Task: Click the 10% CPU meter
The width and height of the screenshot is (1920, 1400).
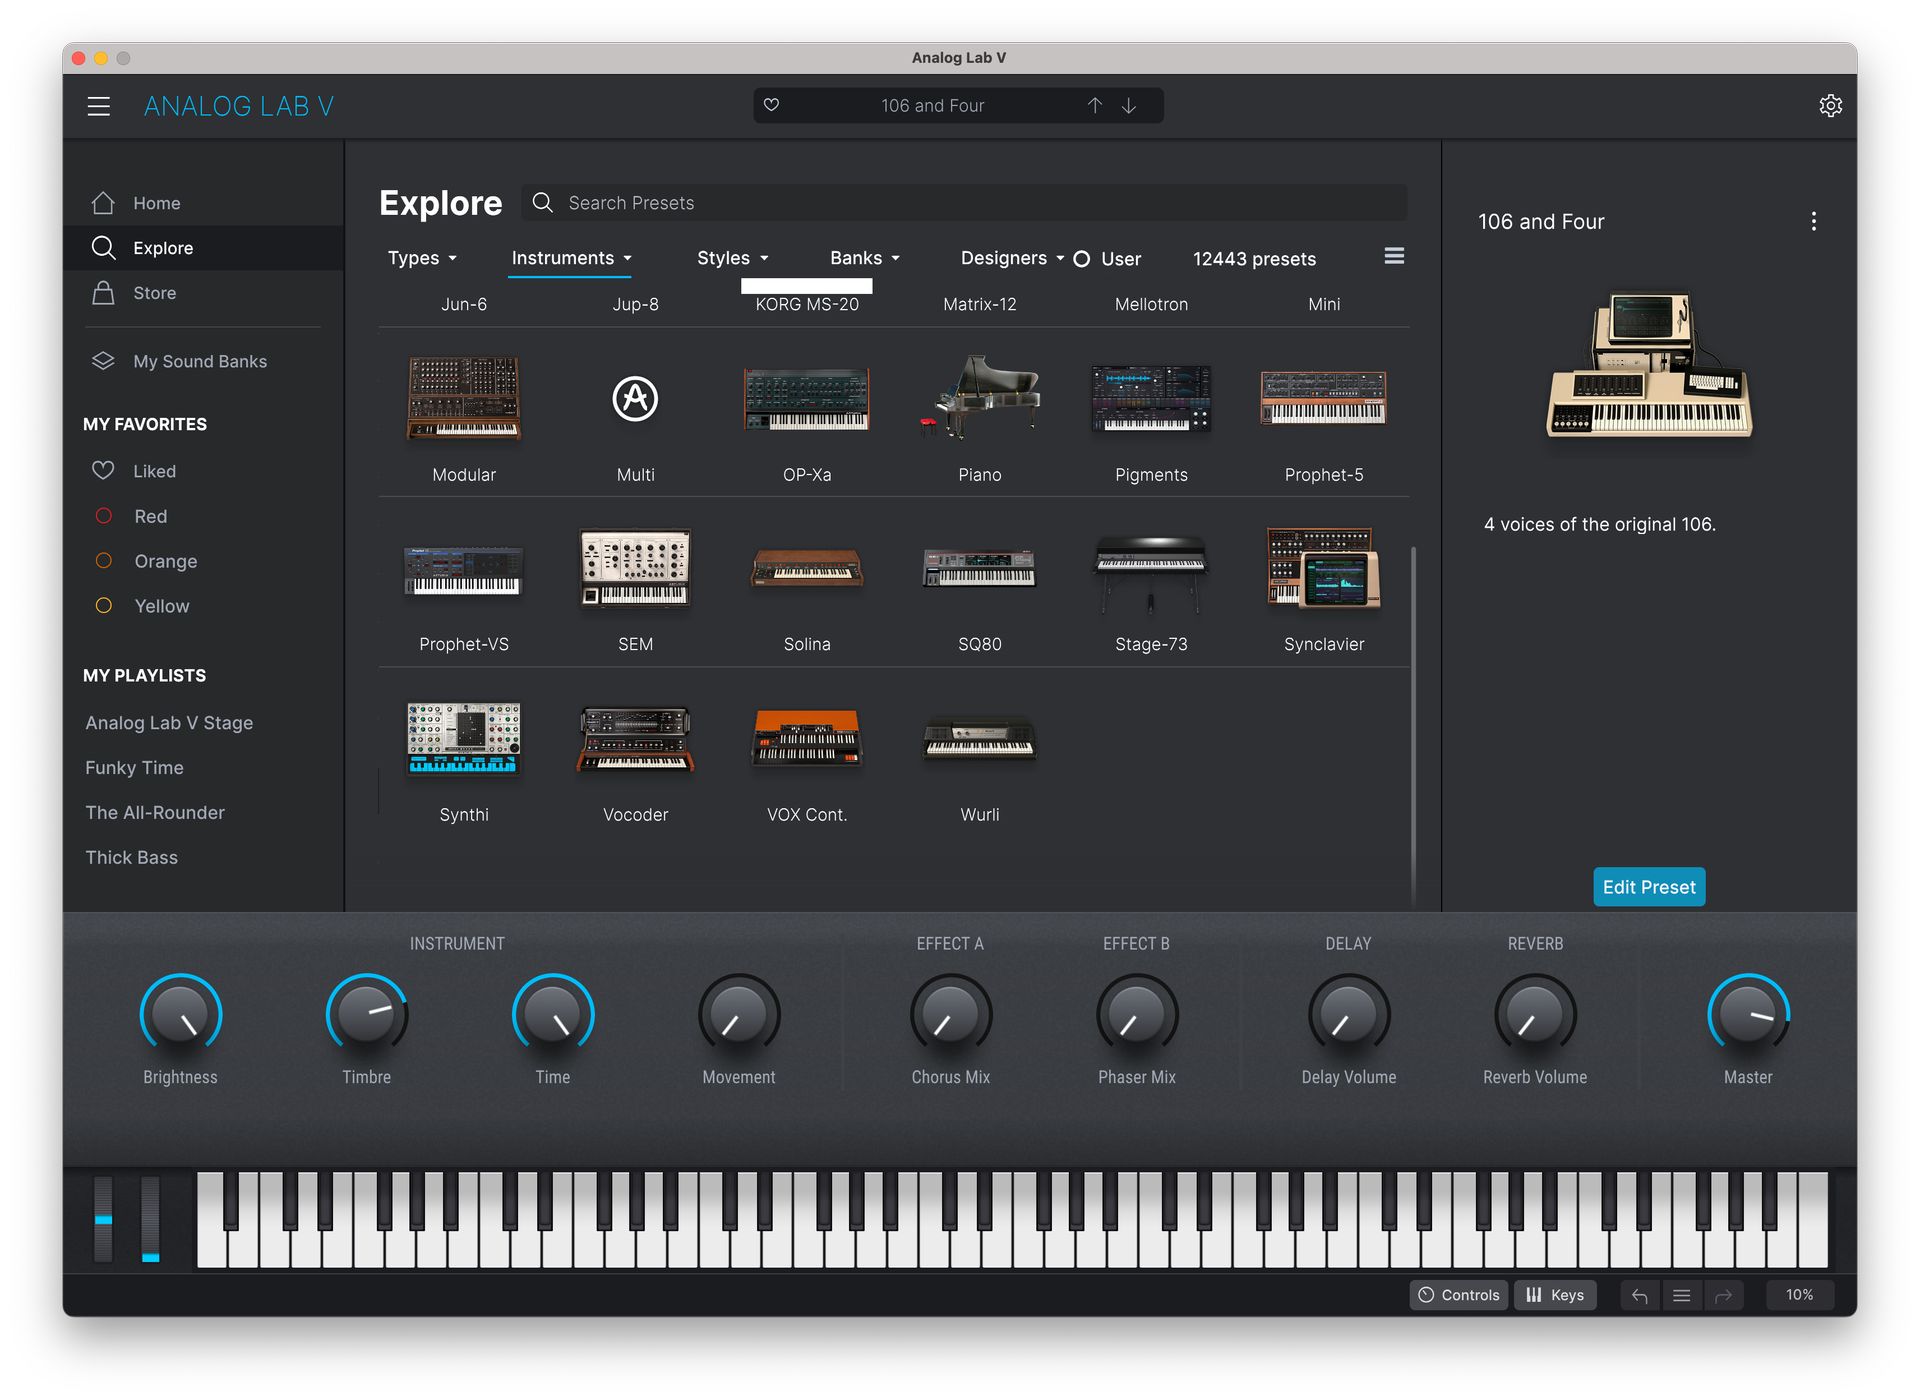Action: pyautogui.click(x=1799, y=1295)
